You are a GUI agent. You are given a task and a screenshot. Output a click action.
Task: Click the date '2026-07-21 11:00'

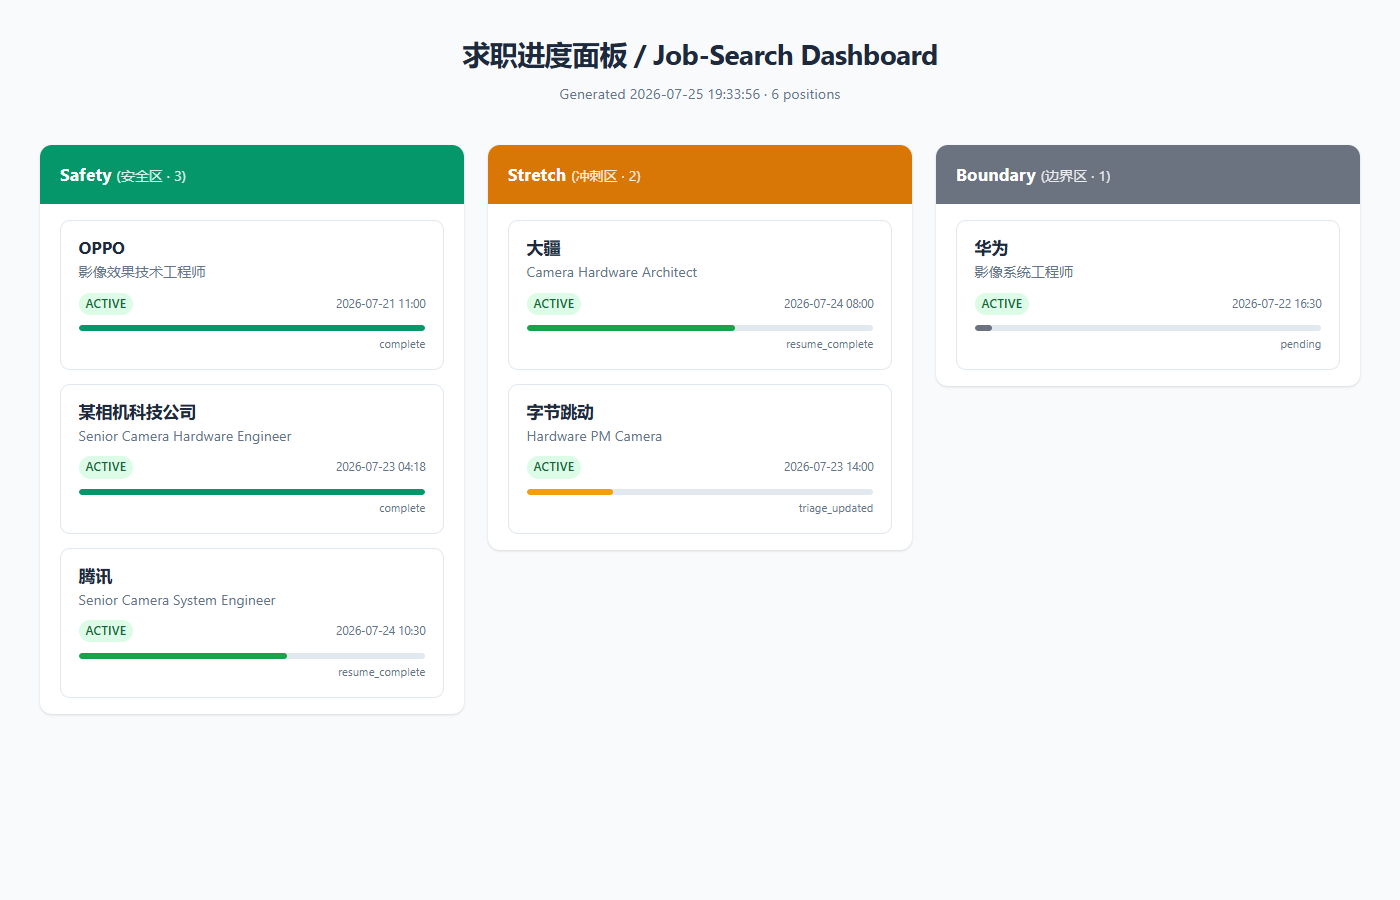click(381, 304)
